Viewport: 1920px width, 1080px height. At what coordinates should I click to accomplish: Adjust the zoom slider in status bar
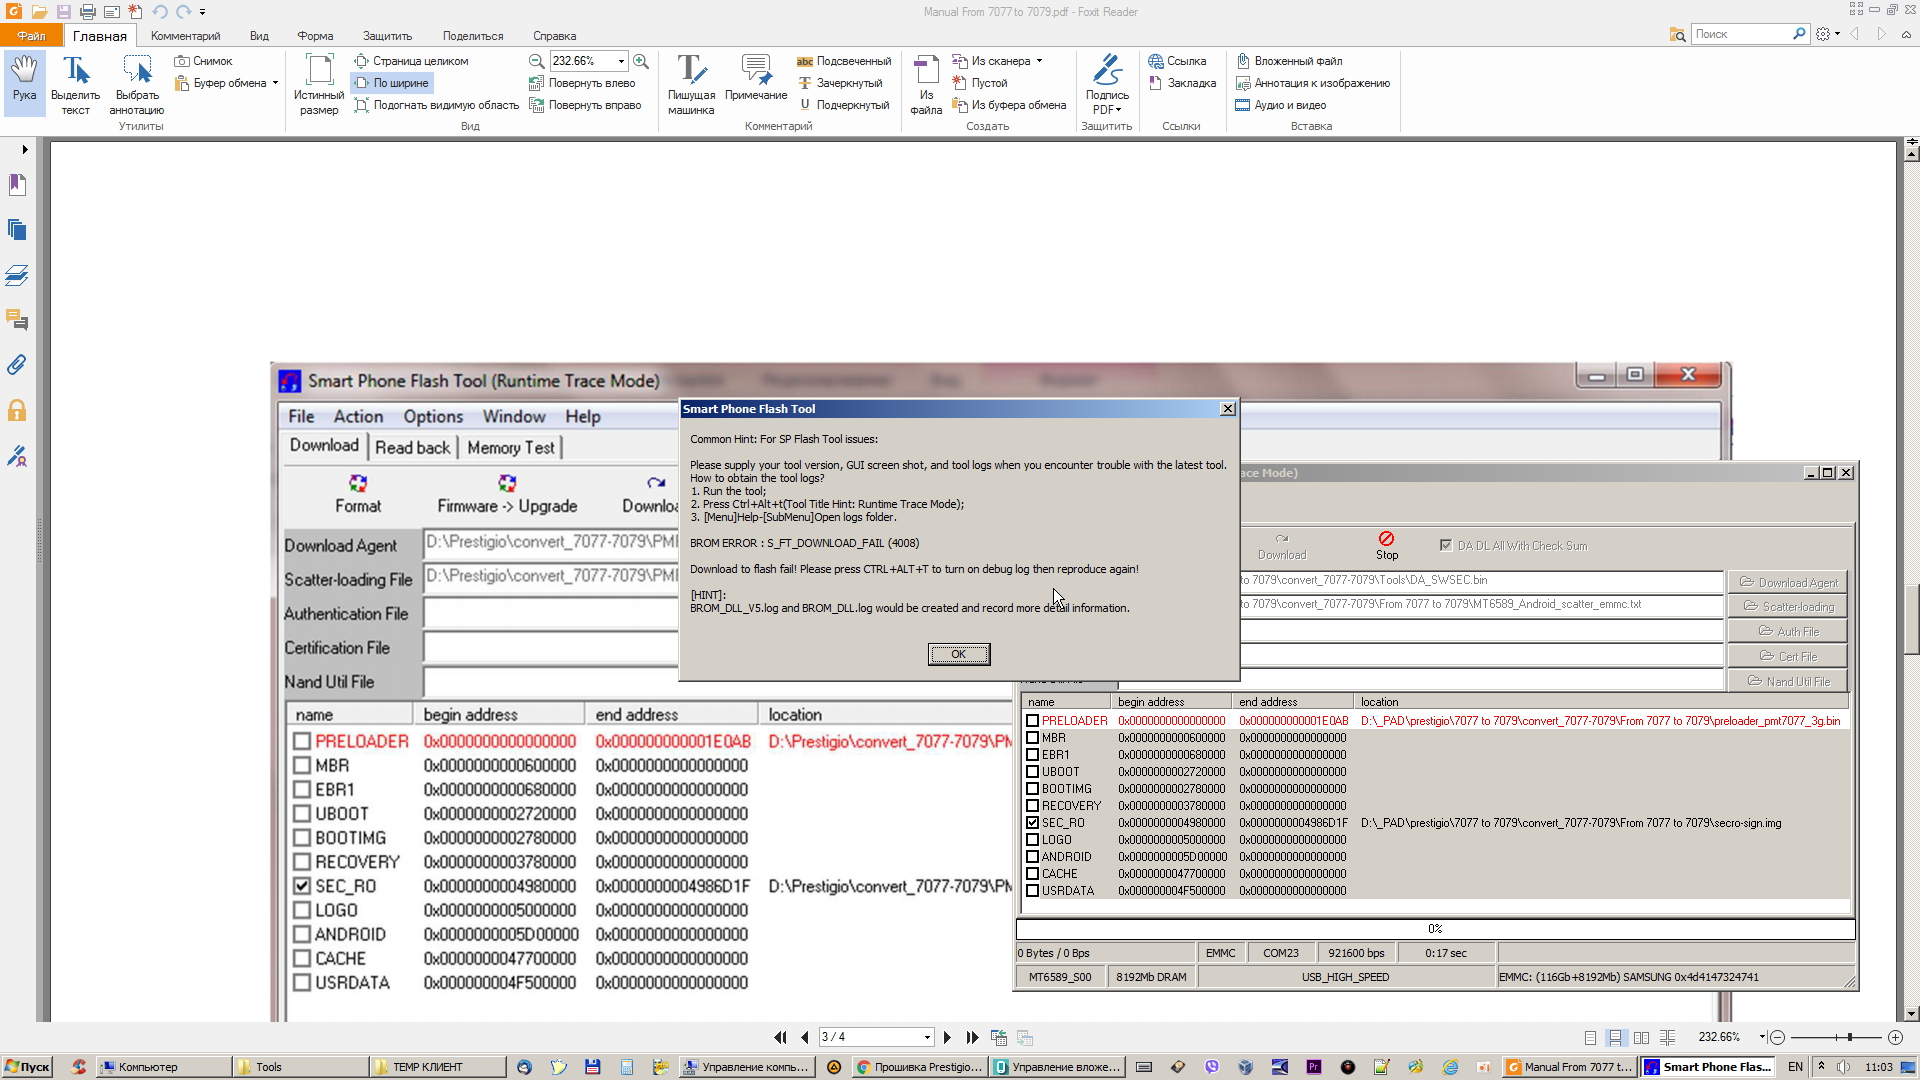[1849, 1037]
